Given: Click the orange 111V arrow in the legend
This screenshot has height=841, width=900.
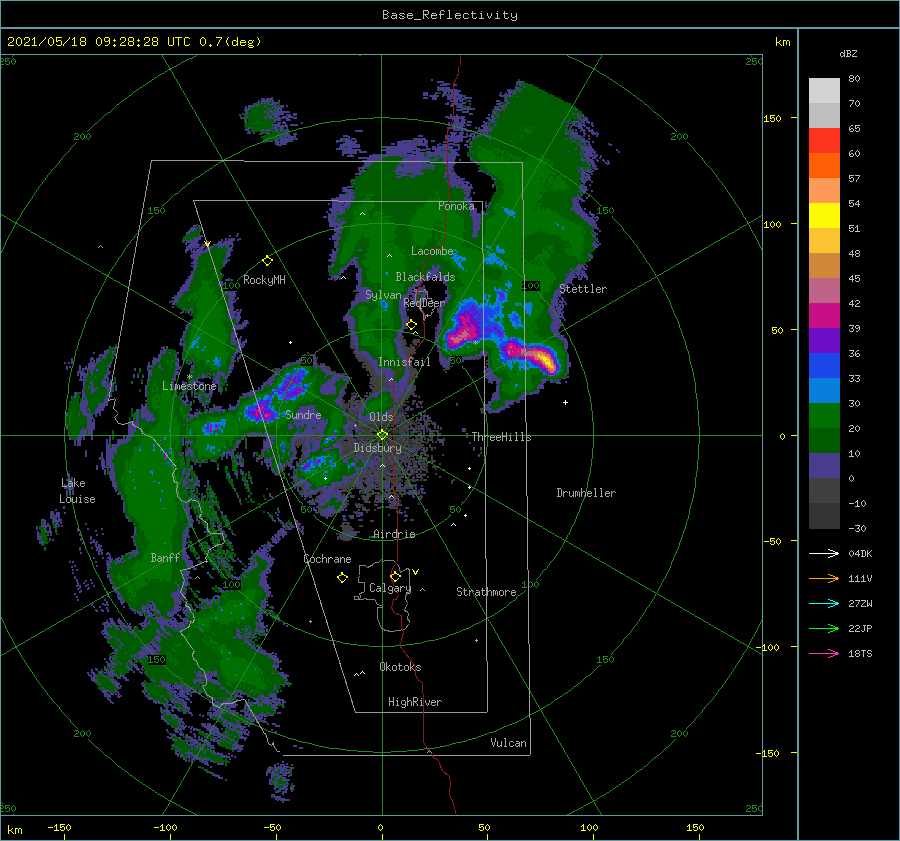Looking at the screenshot, I should click(x=824, y=579).
